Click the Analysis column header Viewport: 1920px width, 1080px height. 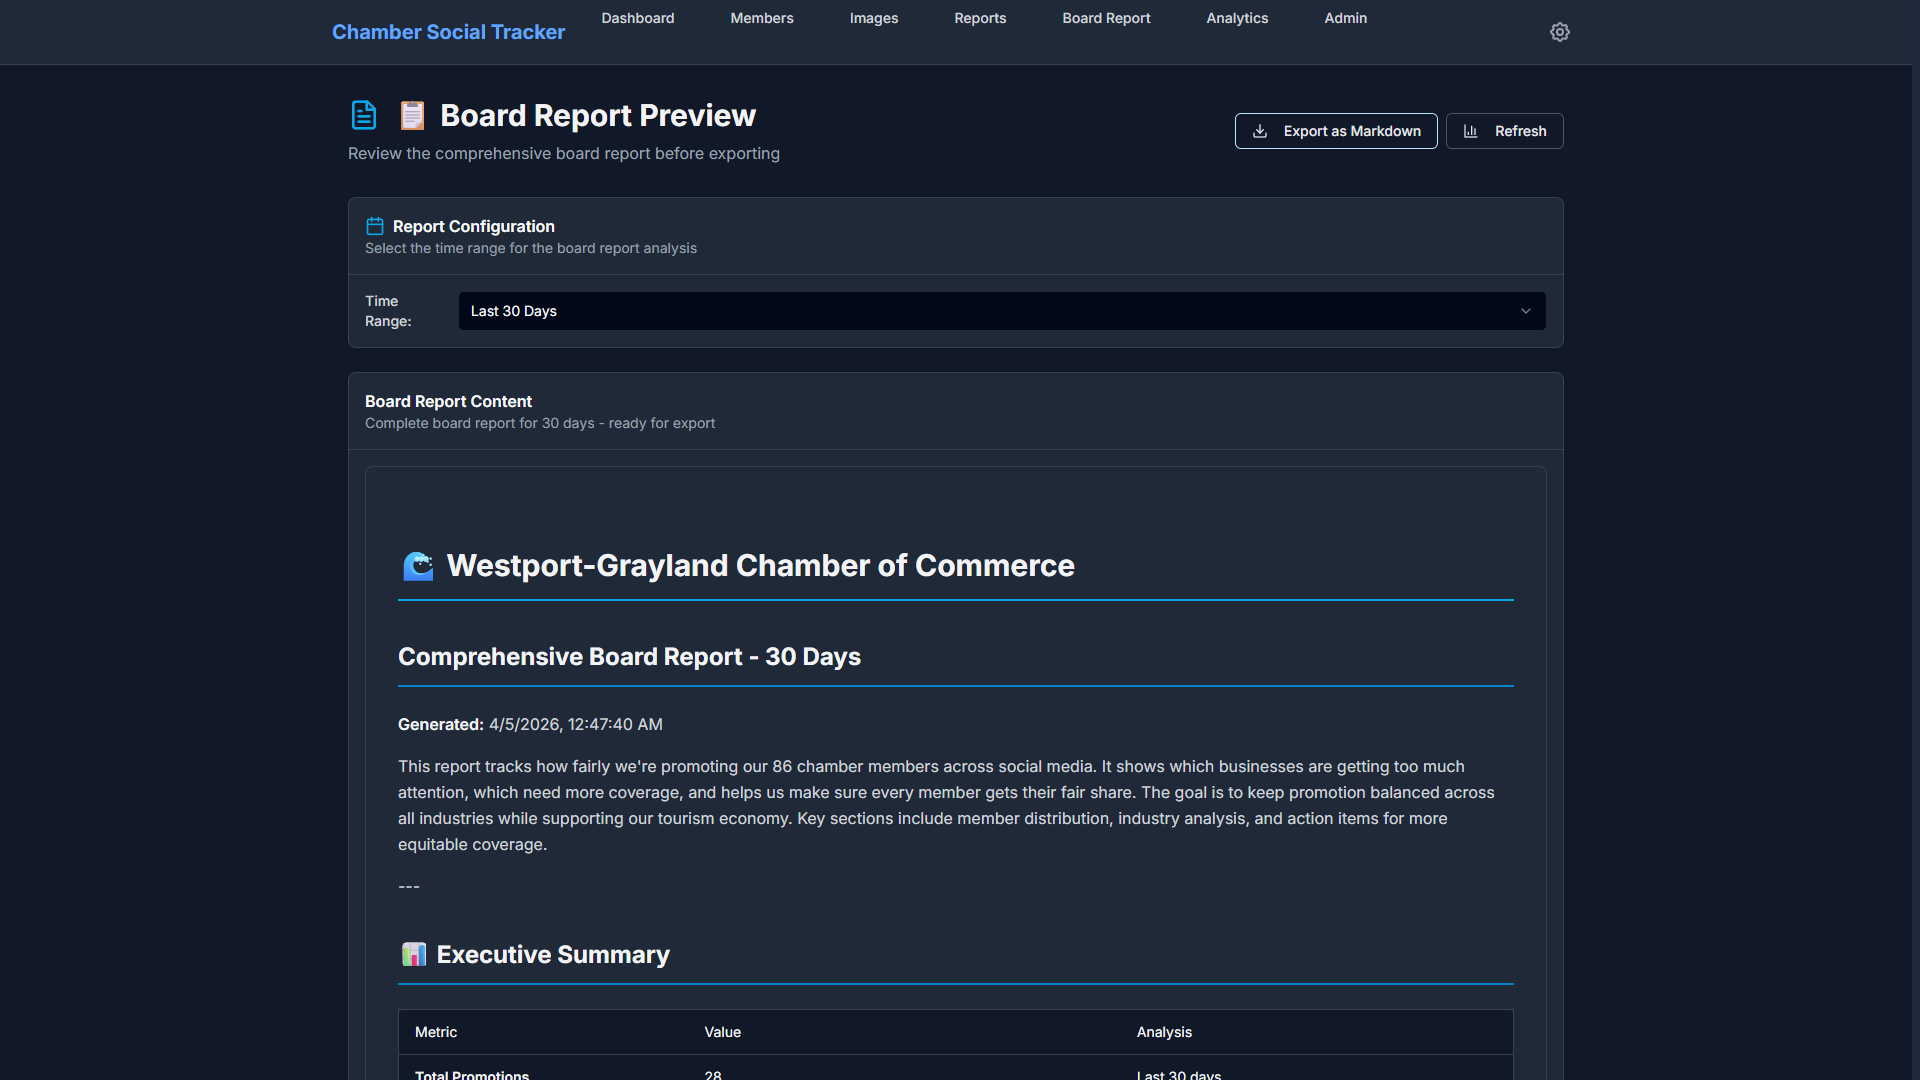[1164, 1032]
